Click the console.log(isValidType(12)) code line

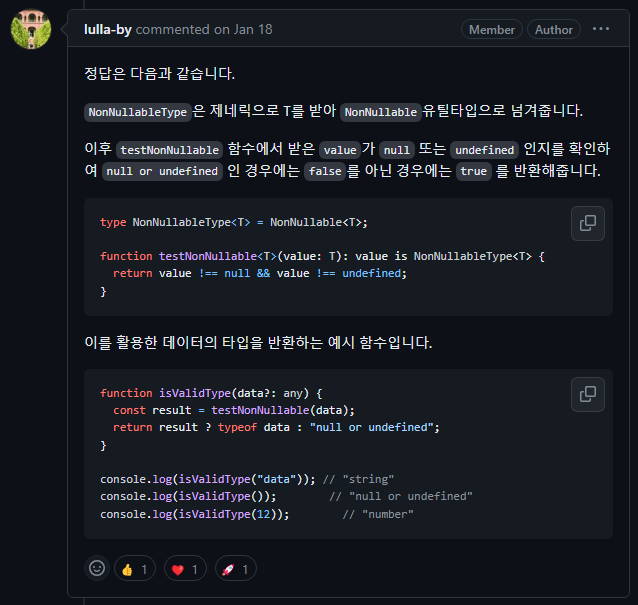(194, 514)
